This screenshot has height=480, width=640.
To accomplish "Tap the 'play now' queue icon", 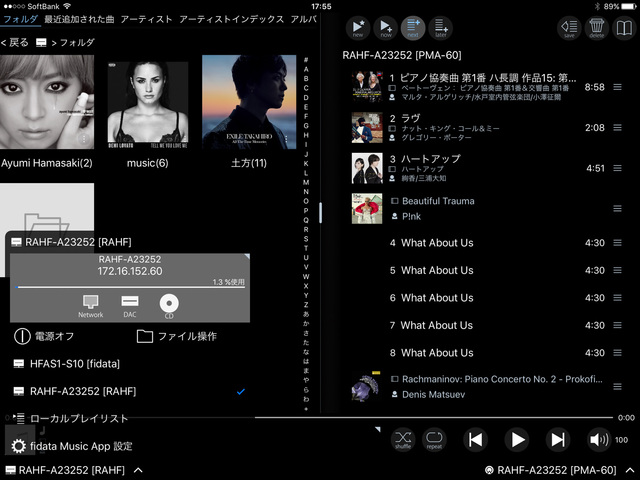I will (386, 28).
